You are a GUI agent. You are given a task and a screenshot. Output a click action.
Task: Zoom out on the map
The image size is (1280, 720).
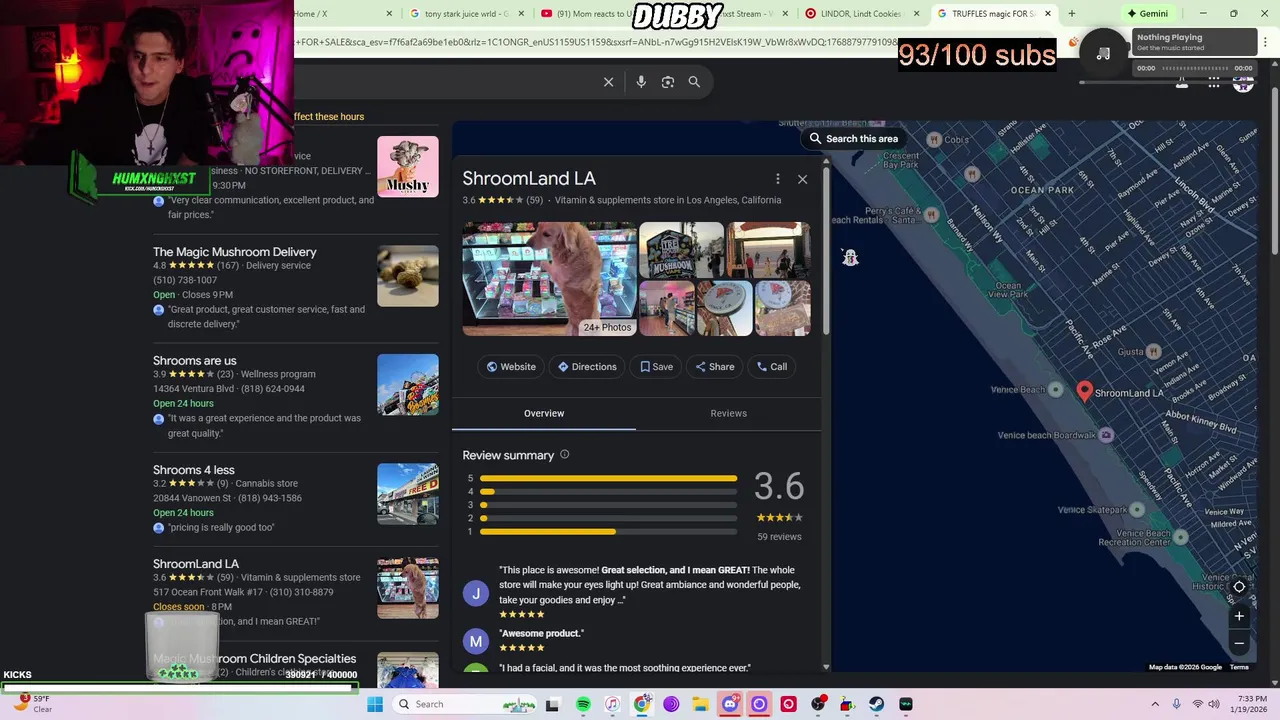click(1239, 642)
